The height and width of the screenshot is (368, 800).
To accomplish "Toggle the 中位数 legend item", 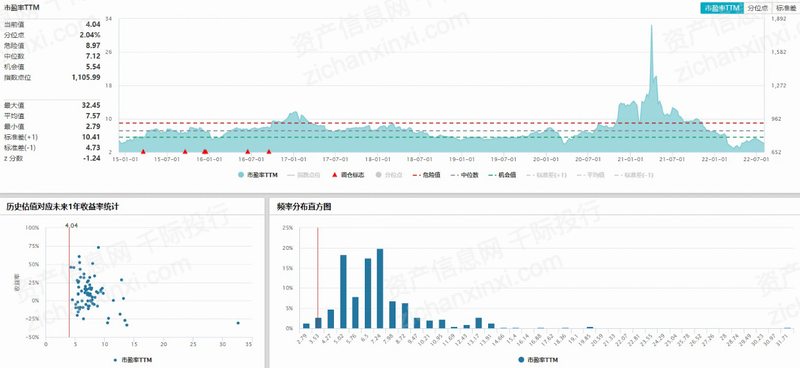I will tap(465, 175).
